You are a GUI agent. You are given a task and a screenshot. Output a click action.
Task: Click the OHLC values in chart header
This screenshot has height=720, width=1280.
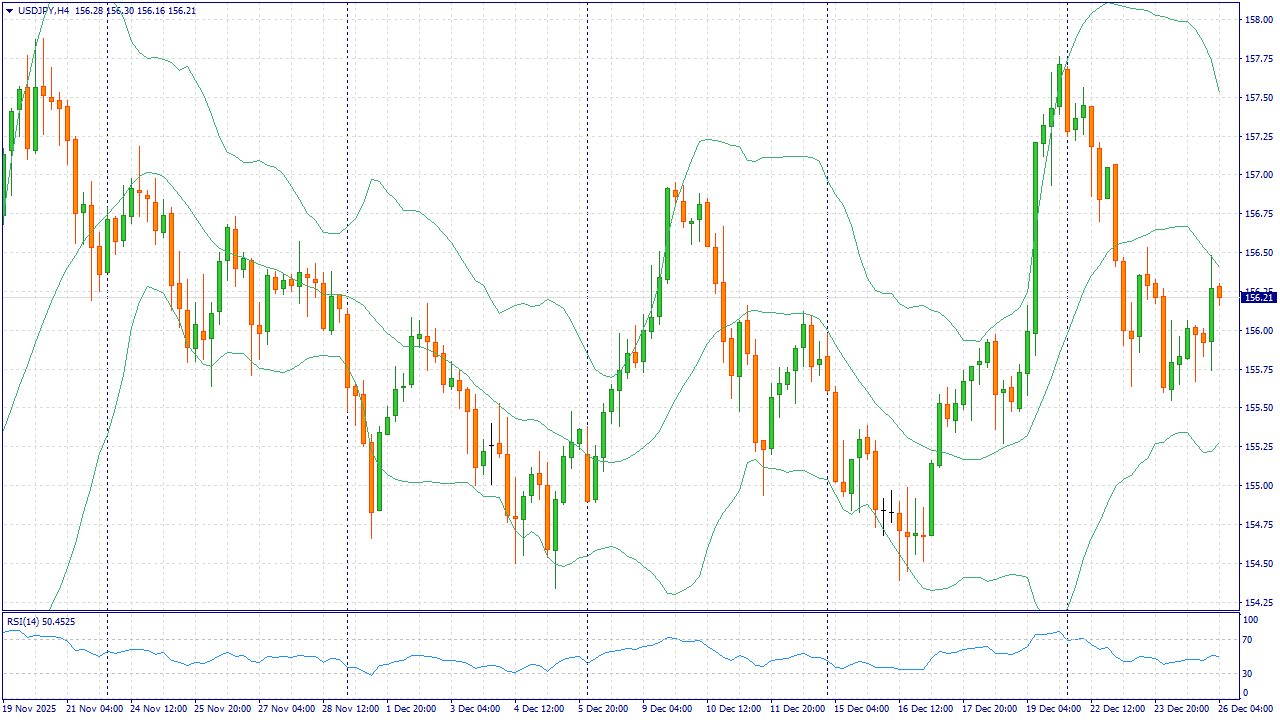pyautogui.click(x=136, y=10)
